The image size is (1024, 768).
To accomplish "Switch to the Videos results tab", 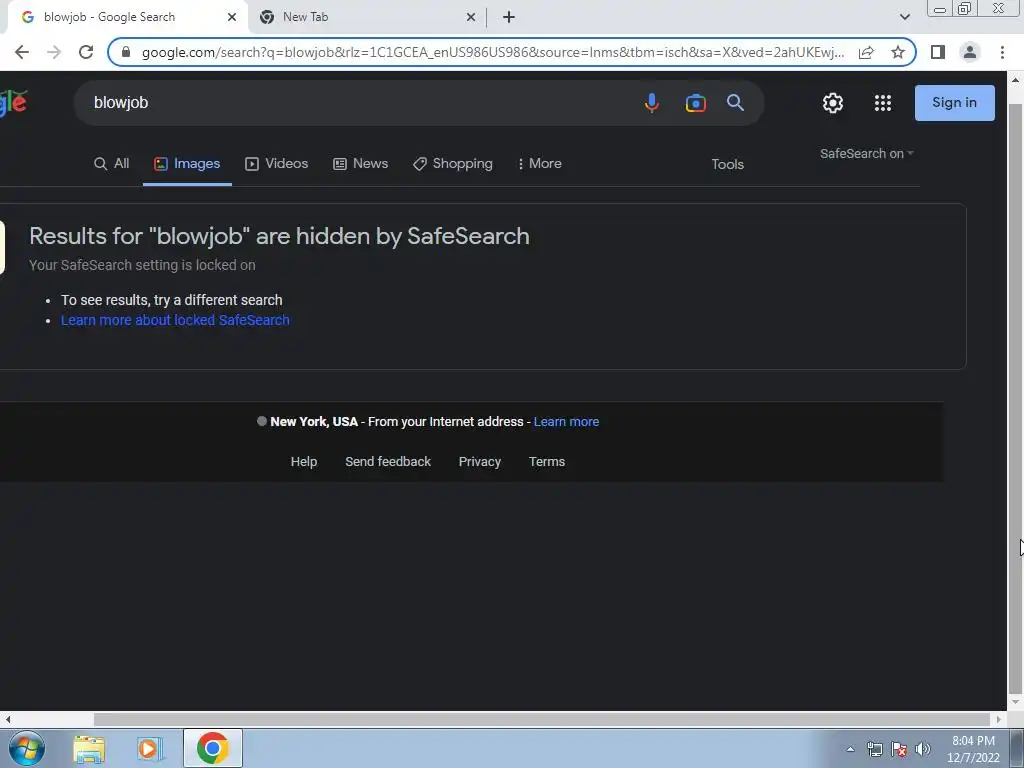I will click(x=276, y=163).
